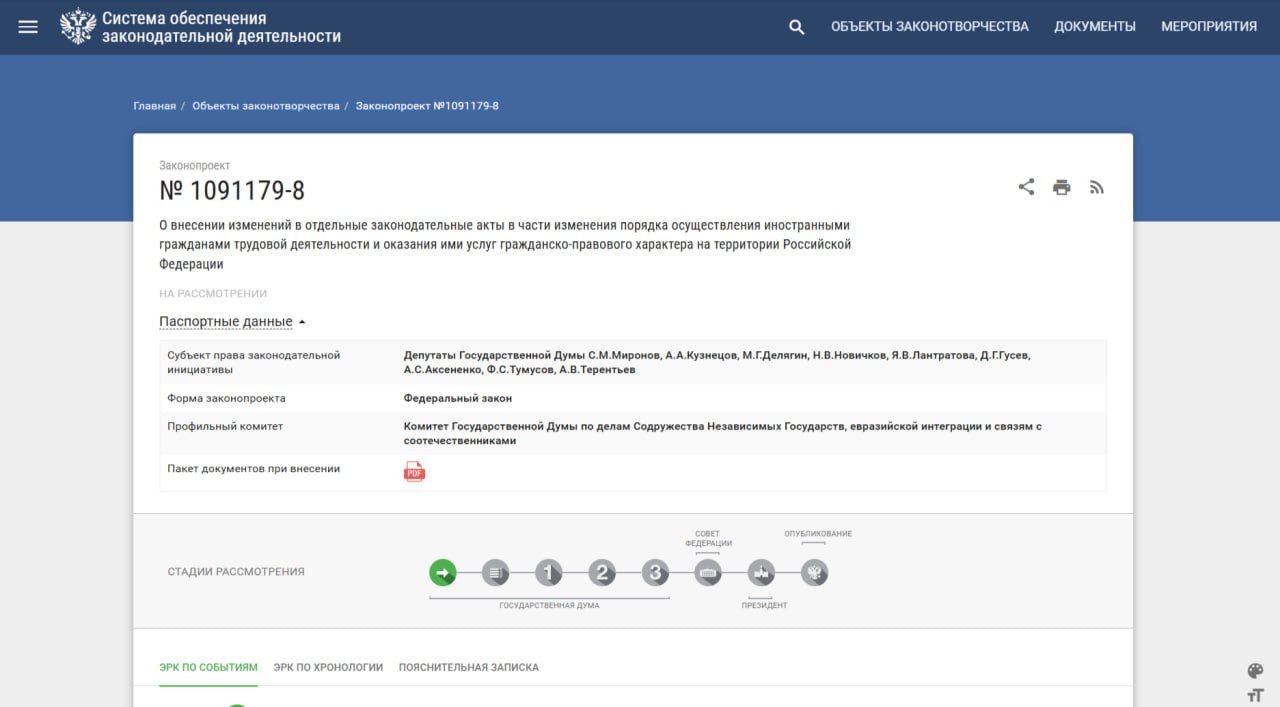Screen dimensions: 1280x707
Task: Switch to the Пояснительная записка tab
Action: pos(468,667)
